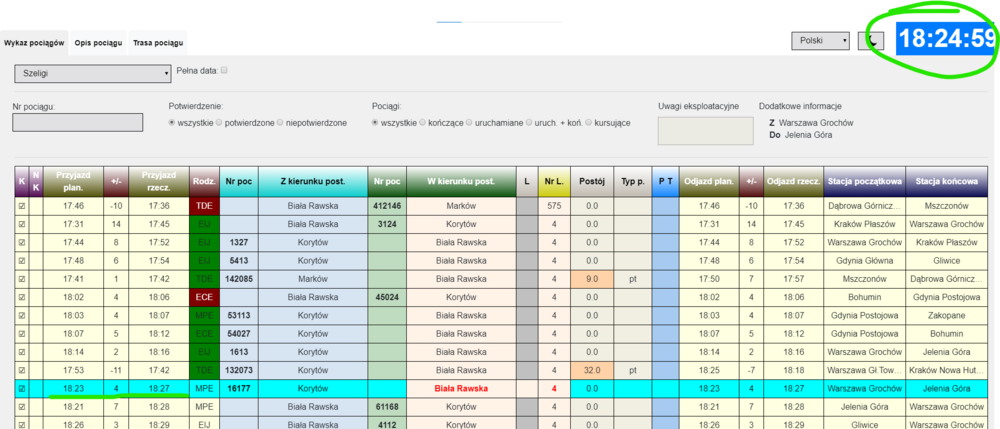Click the Stacja końcowa column header
The height and width of the screenshot is (429, 1000).
click(945, 181)
